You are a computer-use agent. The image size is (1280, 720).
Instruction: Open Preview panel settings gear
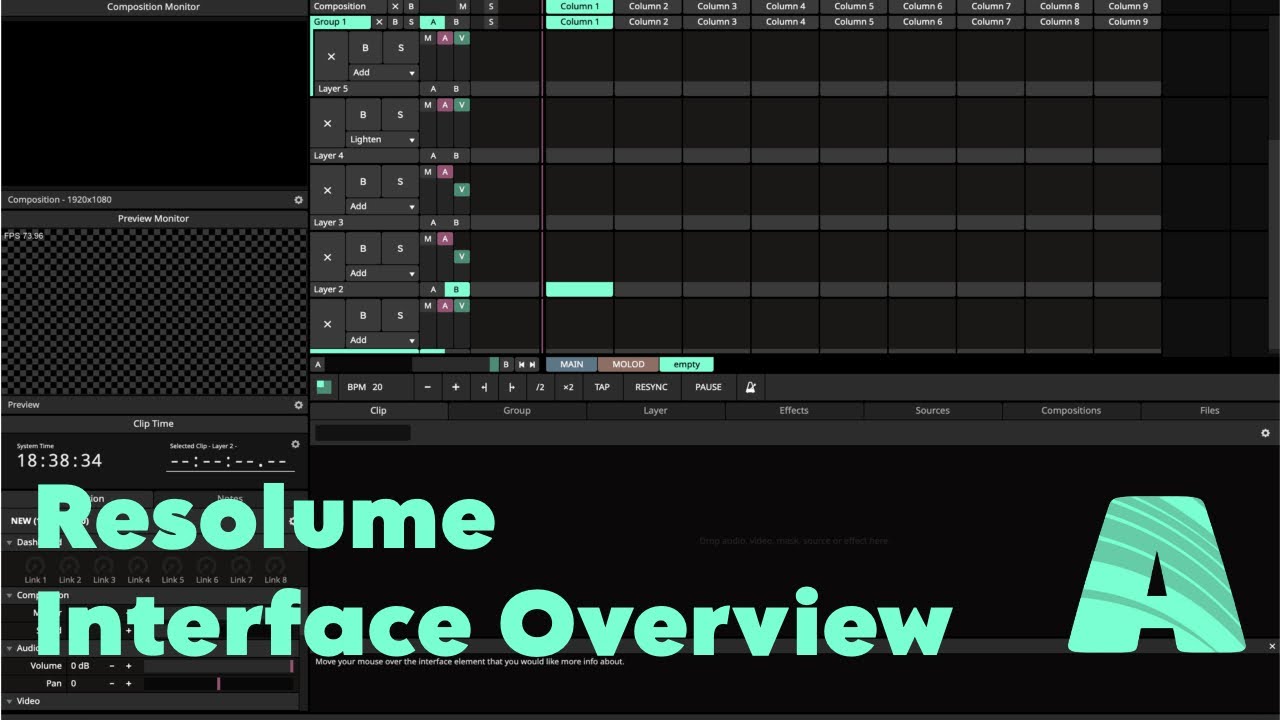[298, 405]
